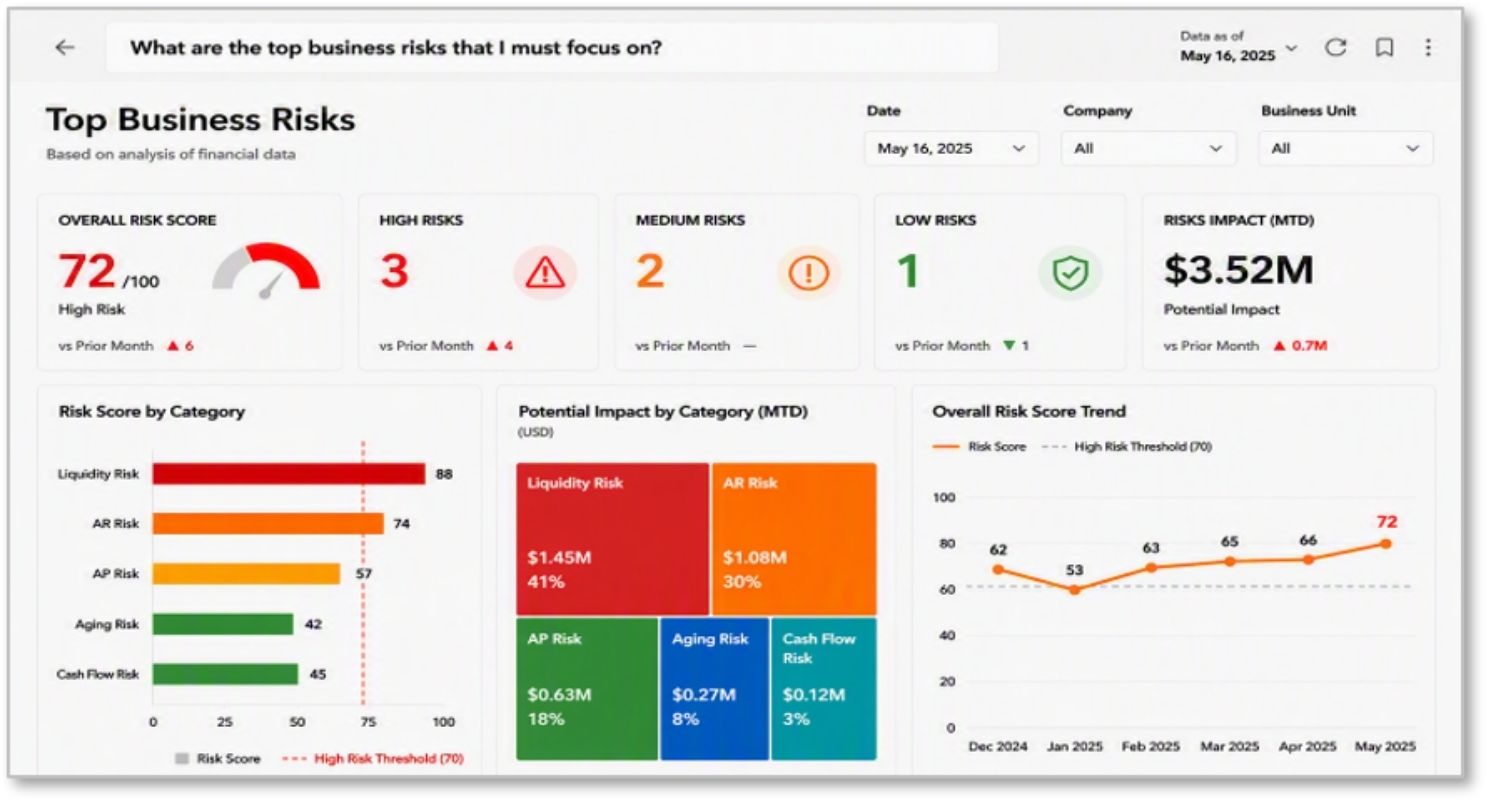Click the AP Risk yellow bar
This screenshot has width=1487, height=800.
(246, 573)
